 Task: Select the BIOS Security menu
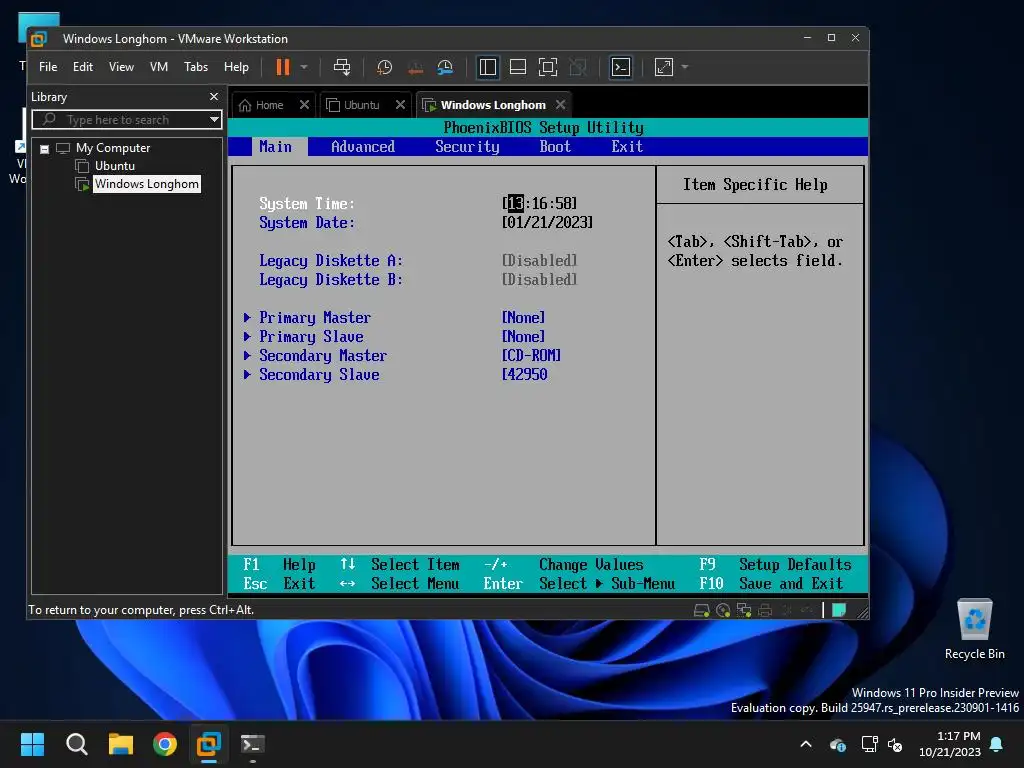click(468, 147)
